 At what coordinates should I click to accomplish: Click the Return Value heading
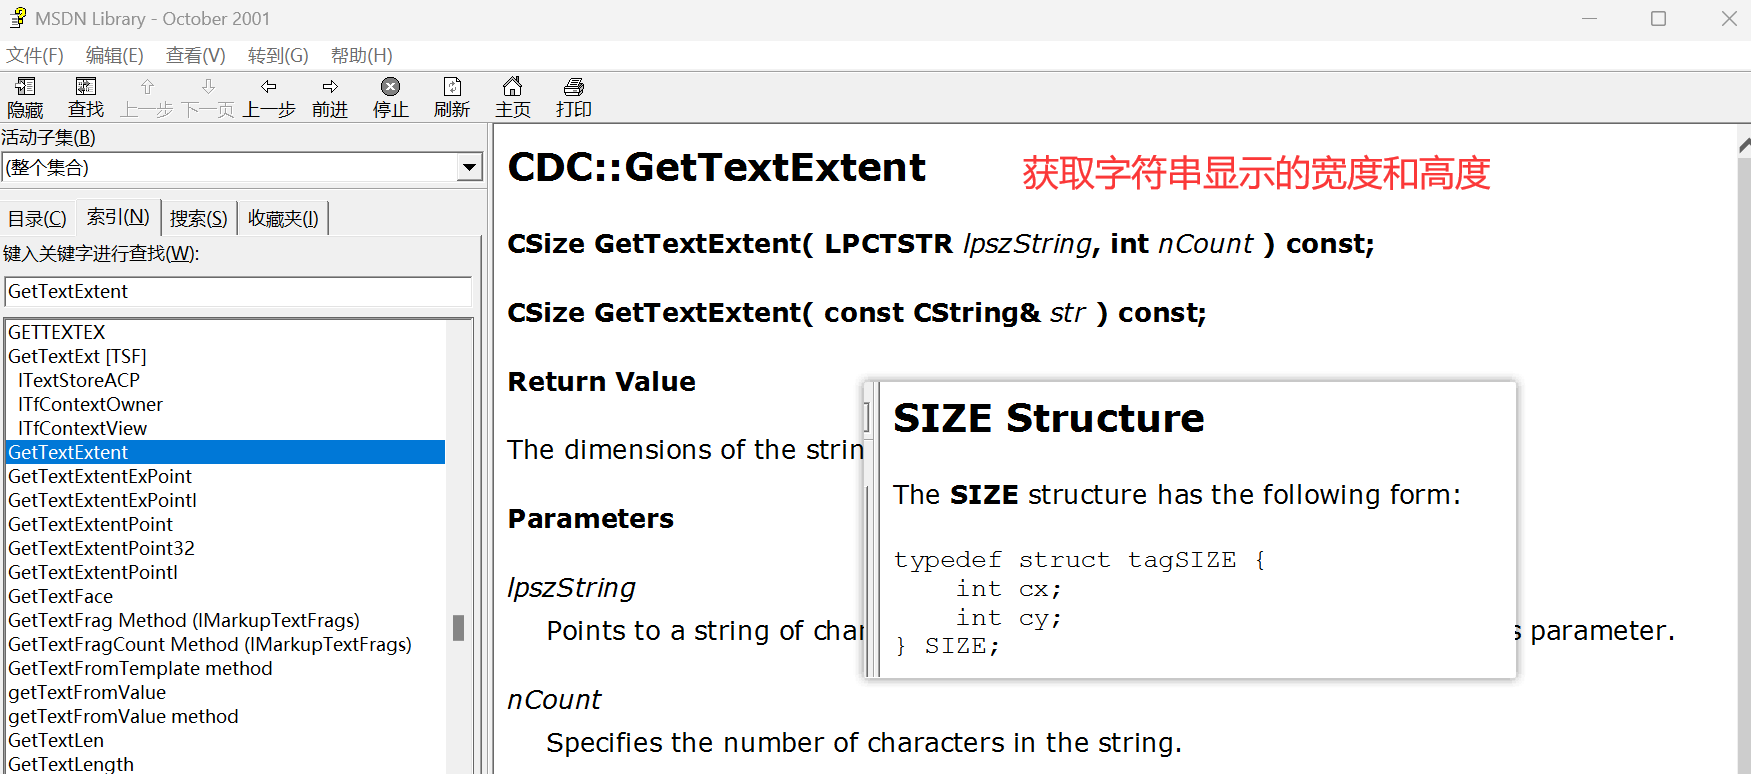[x=601, y=382]
